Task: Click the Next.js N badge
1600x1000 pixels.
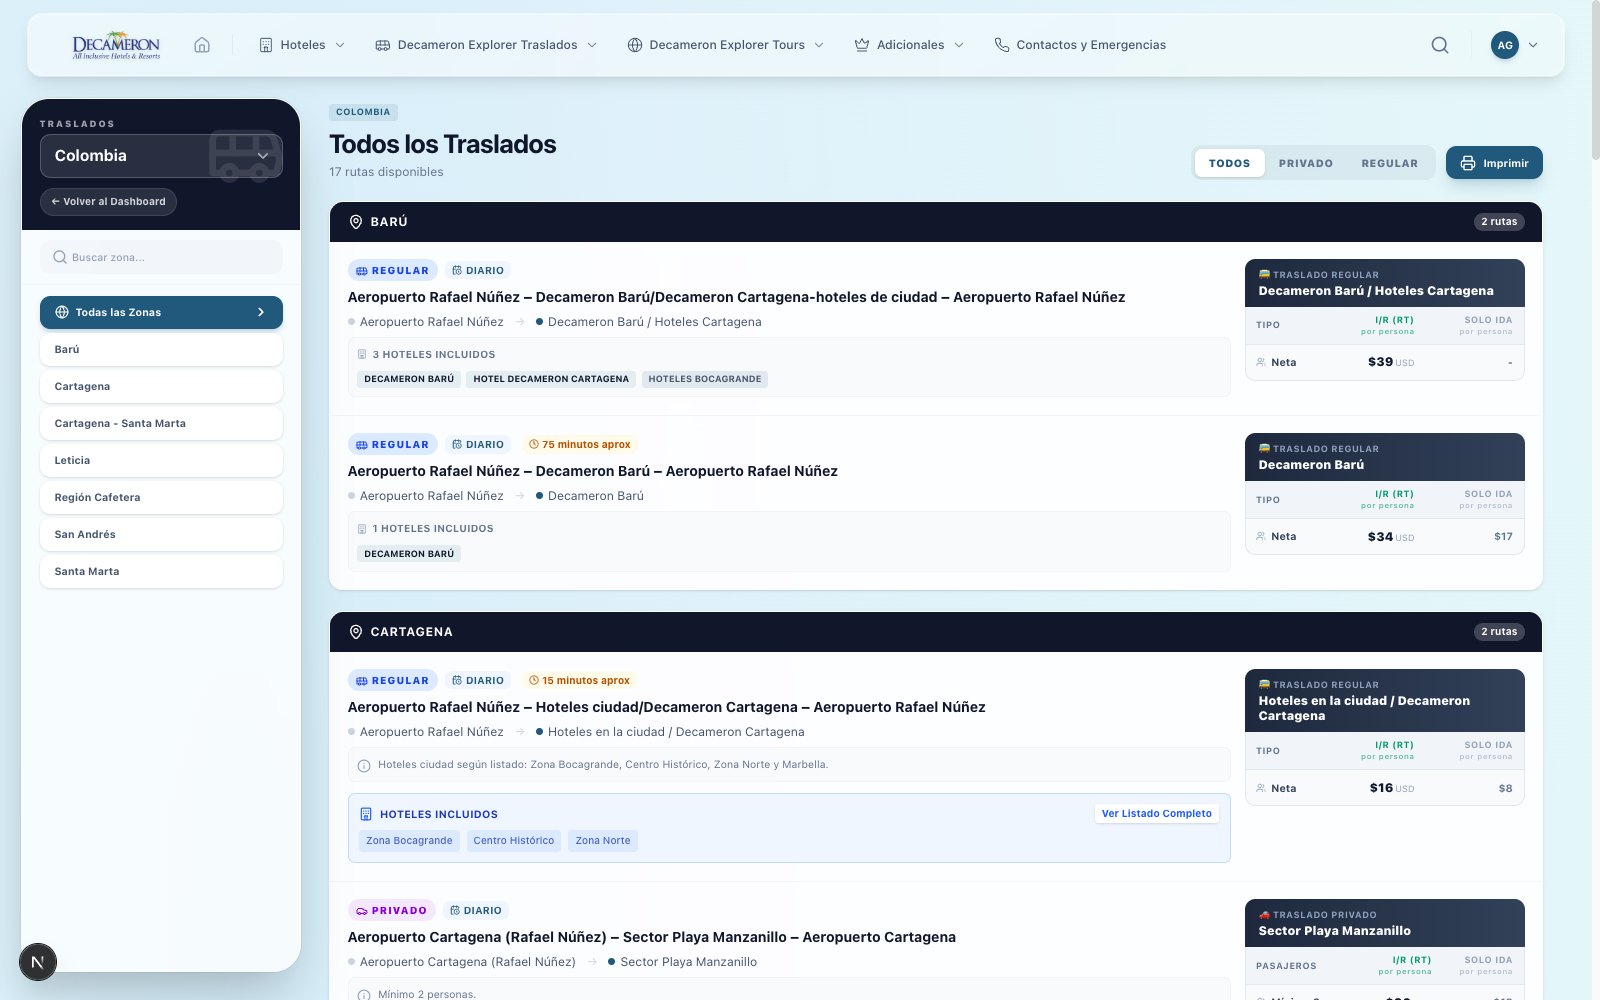Action: (x=38, y=962)
